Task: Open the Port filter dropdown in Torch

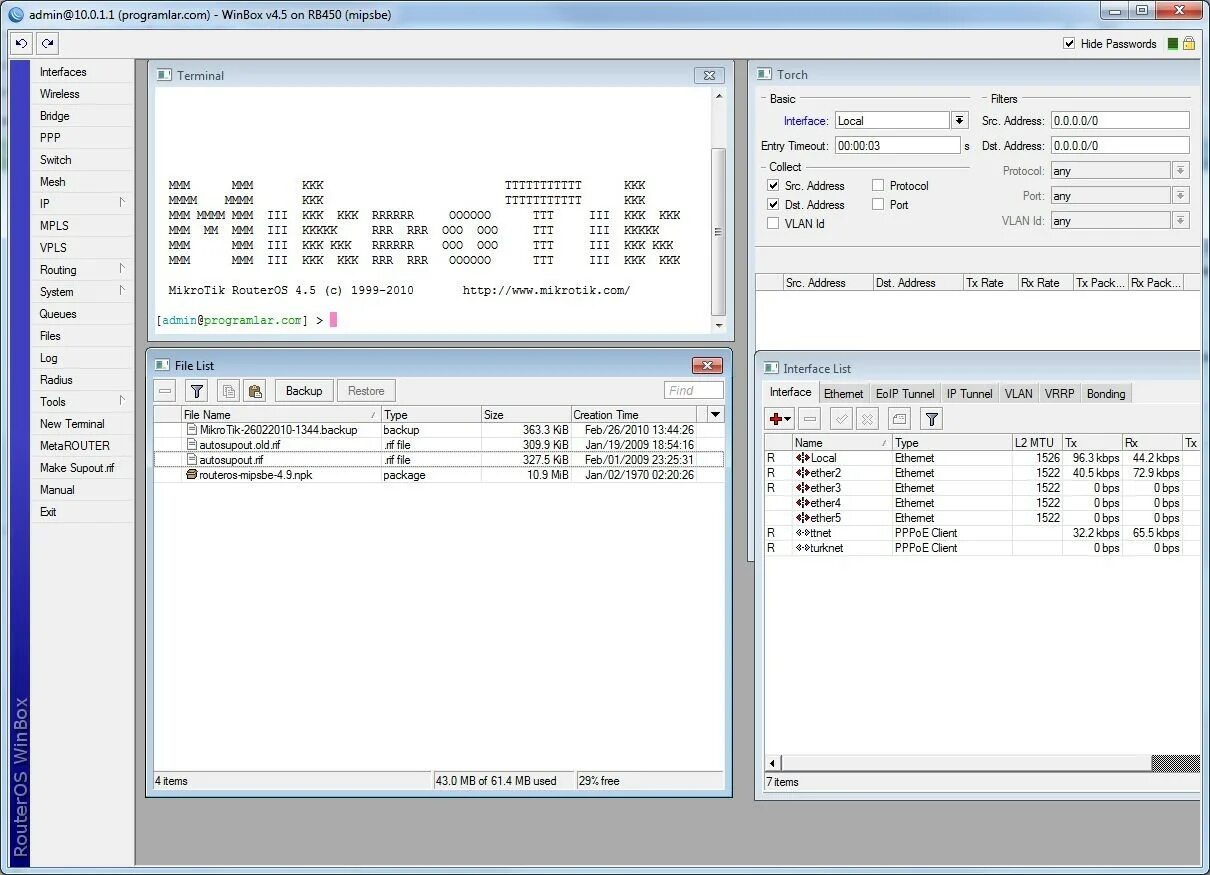Action: point(1181,195)
